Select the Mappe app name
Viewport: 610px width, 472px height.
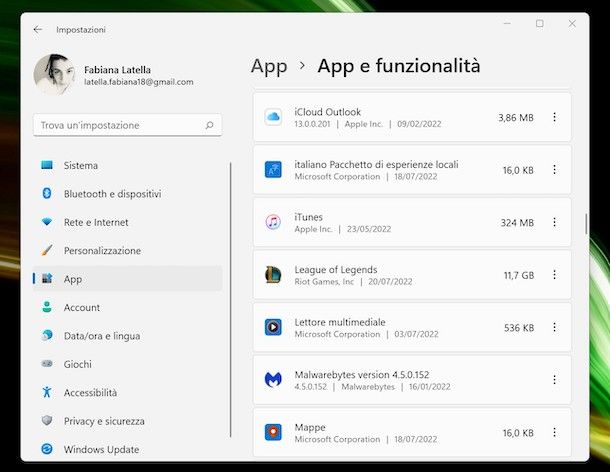coord(310,427)
